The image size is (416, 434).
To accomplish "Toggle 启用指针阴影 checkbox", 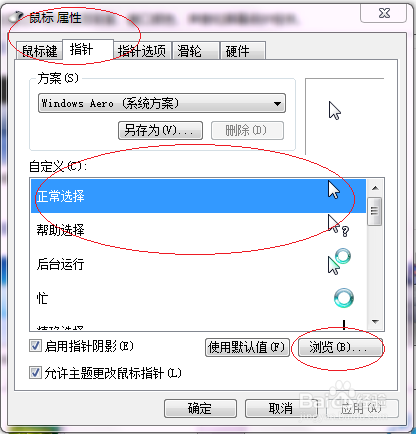I will point(35,346).
